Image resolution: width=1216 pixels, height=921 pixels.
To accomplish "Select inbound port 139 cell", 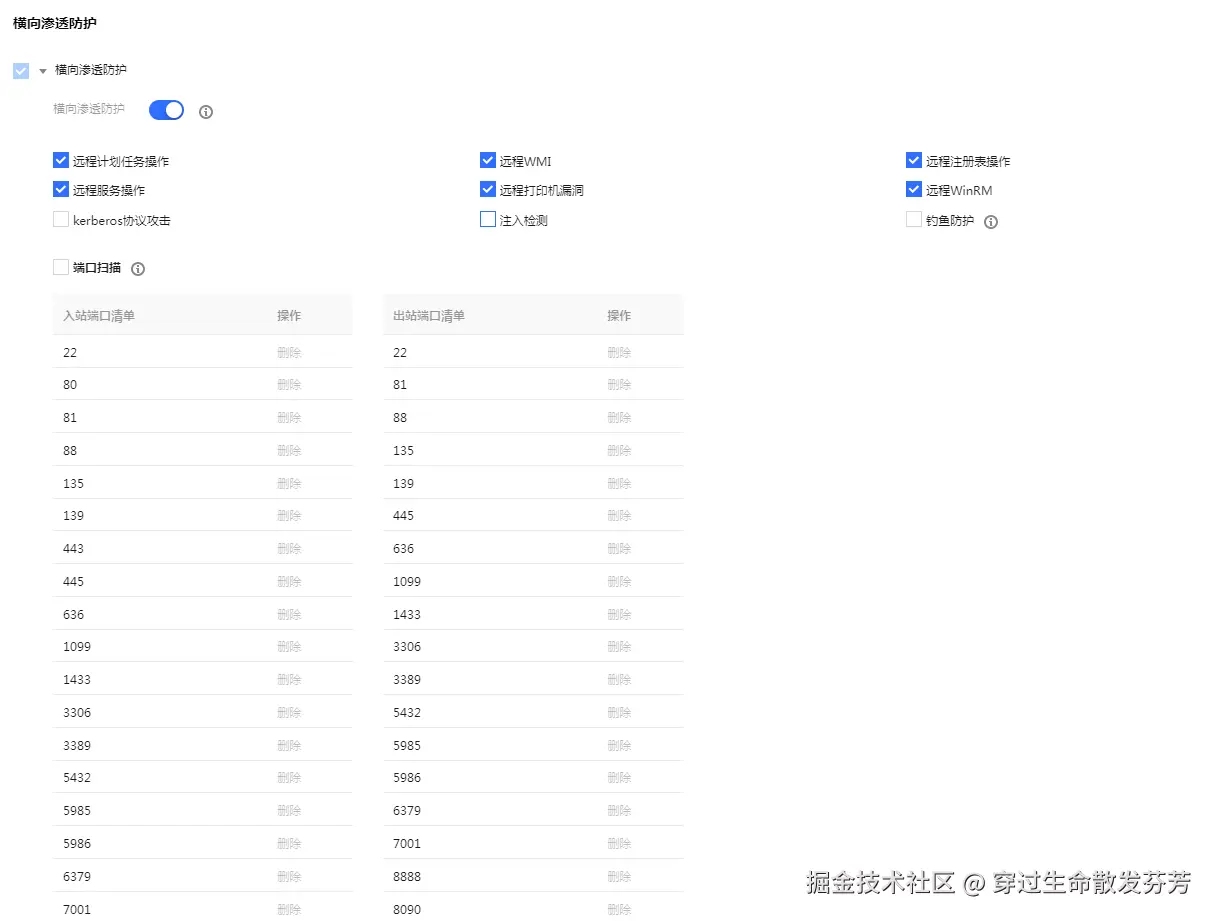I will [x=74, y=516].
